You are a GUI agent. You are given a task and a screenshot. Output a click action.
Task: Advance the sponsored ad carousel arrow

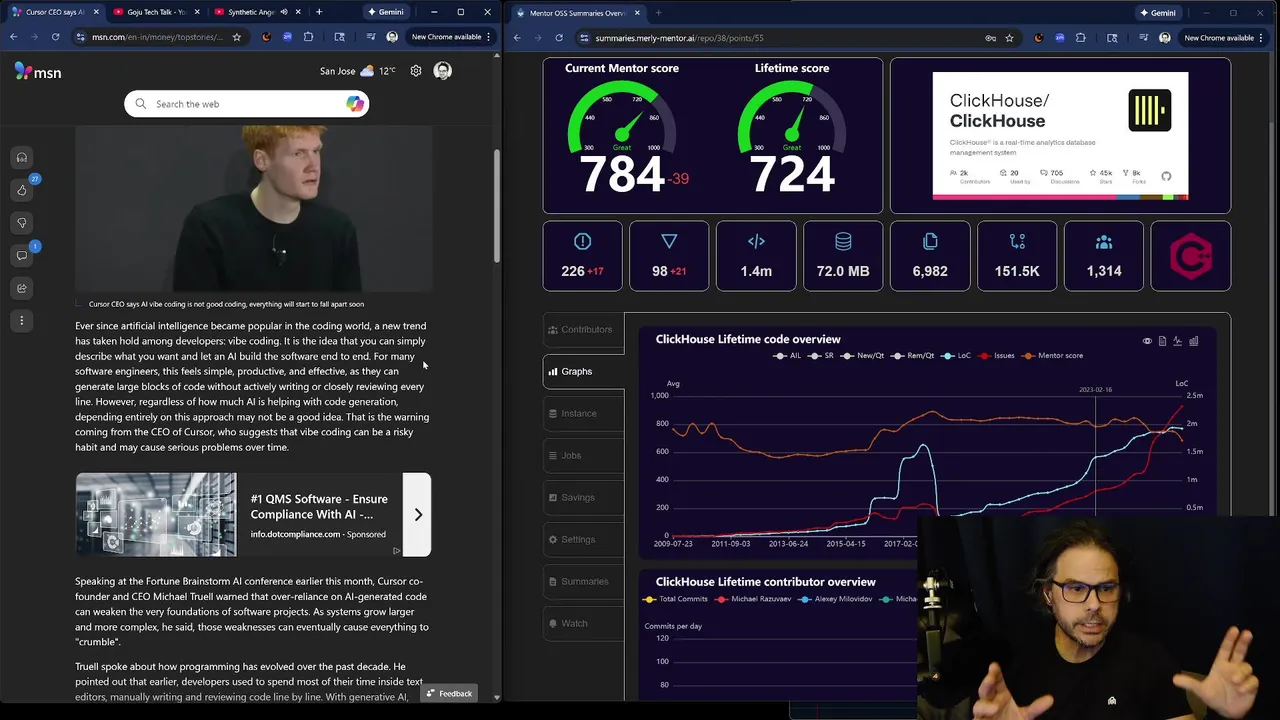click(418, 515)
